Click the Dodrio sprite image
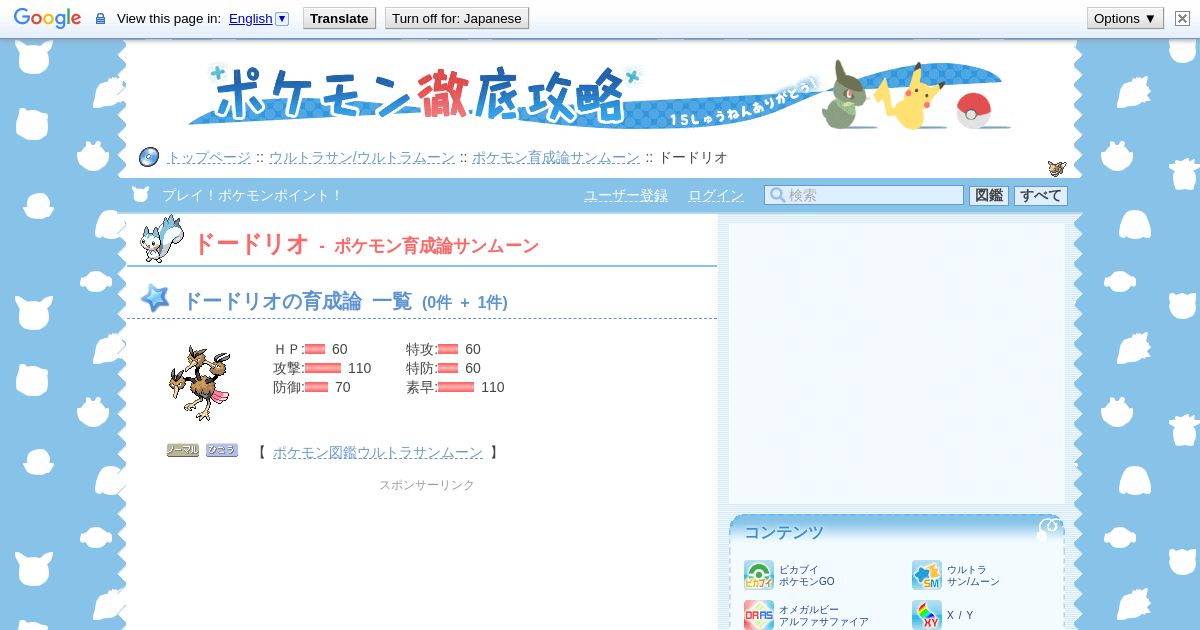Viewport: 1200px width, 630px height. pyautogui.click(x=201, y=382)
